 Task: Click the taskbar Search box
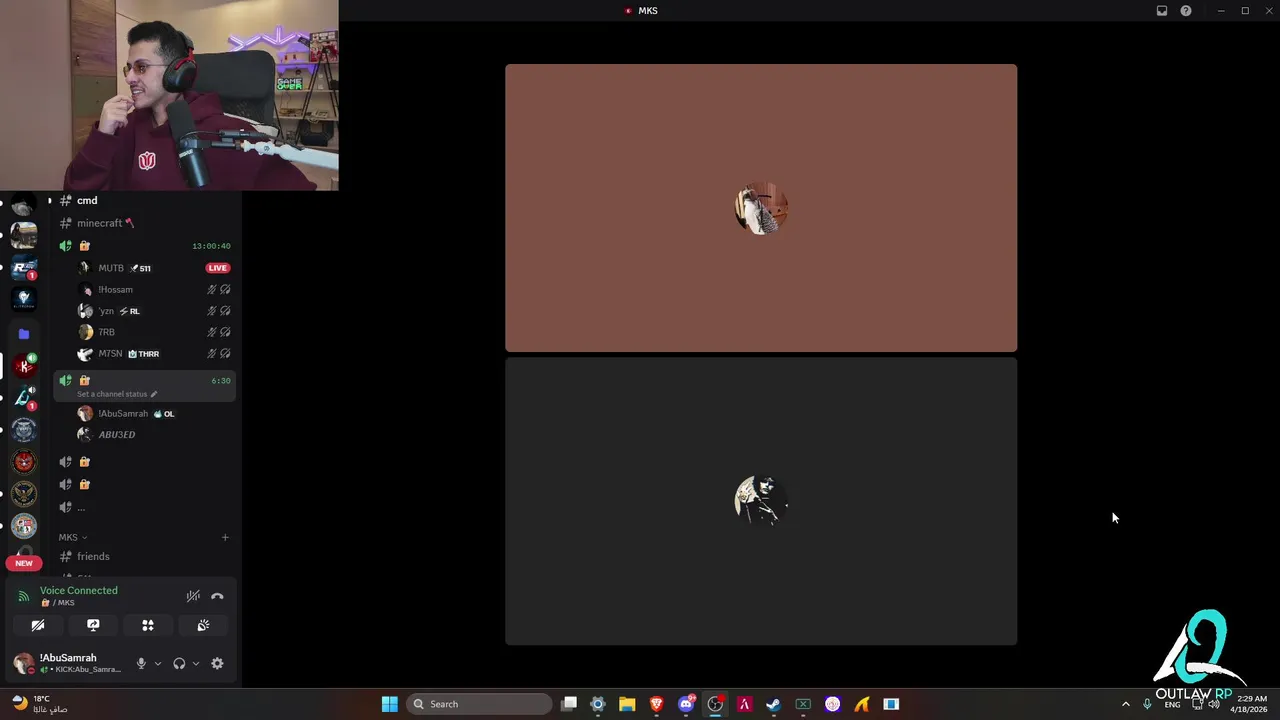(x=481, y=704)
